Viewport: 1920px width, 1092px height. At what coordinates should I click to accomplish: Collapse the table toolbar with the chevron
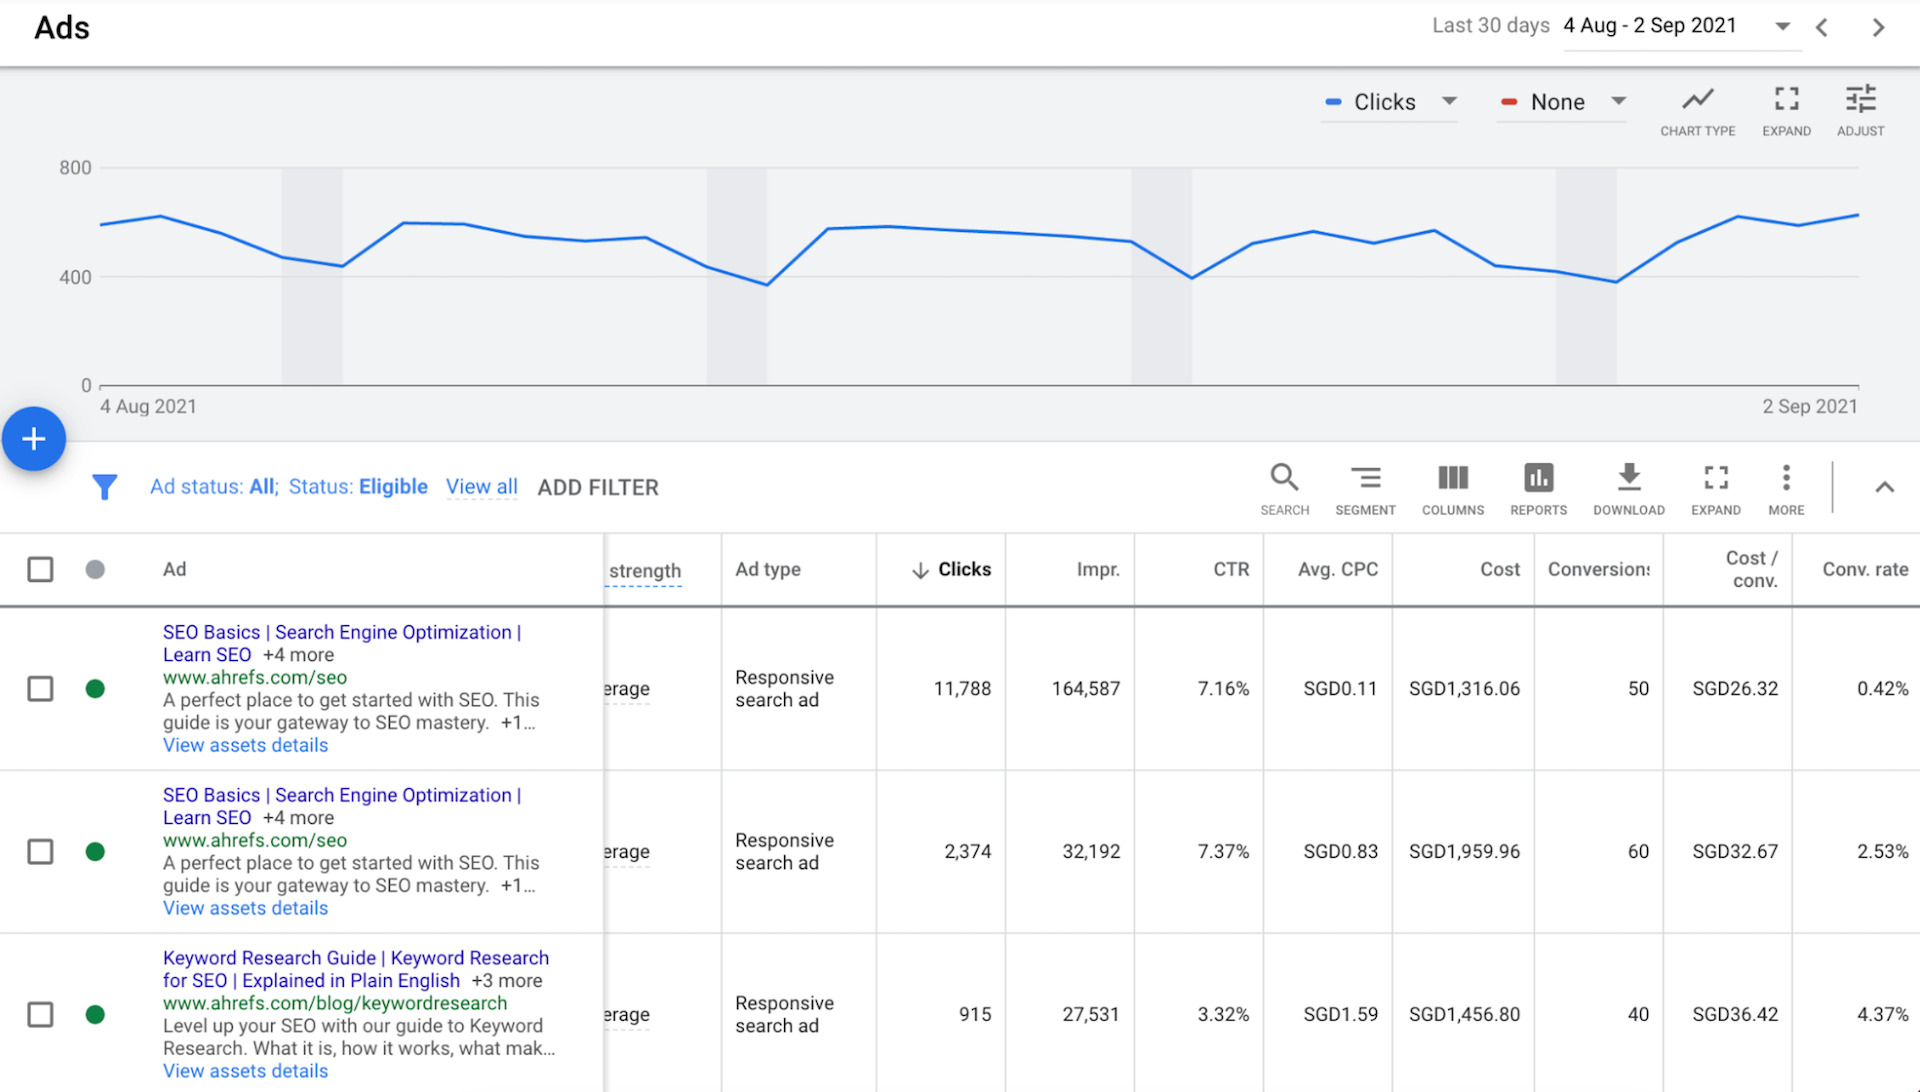coord(1884,487)
